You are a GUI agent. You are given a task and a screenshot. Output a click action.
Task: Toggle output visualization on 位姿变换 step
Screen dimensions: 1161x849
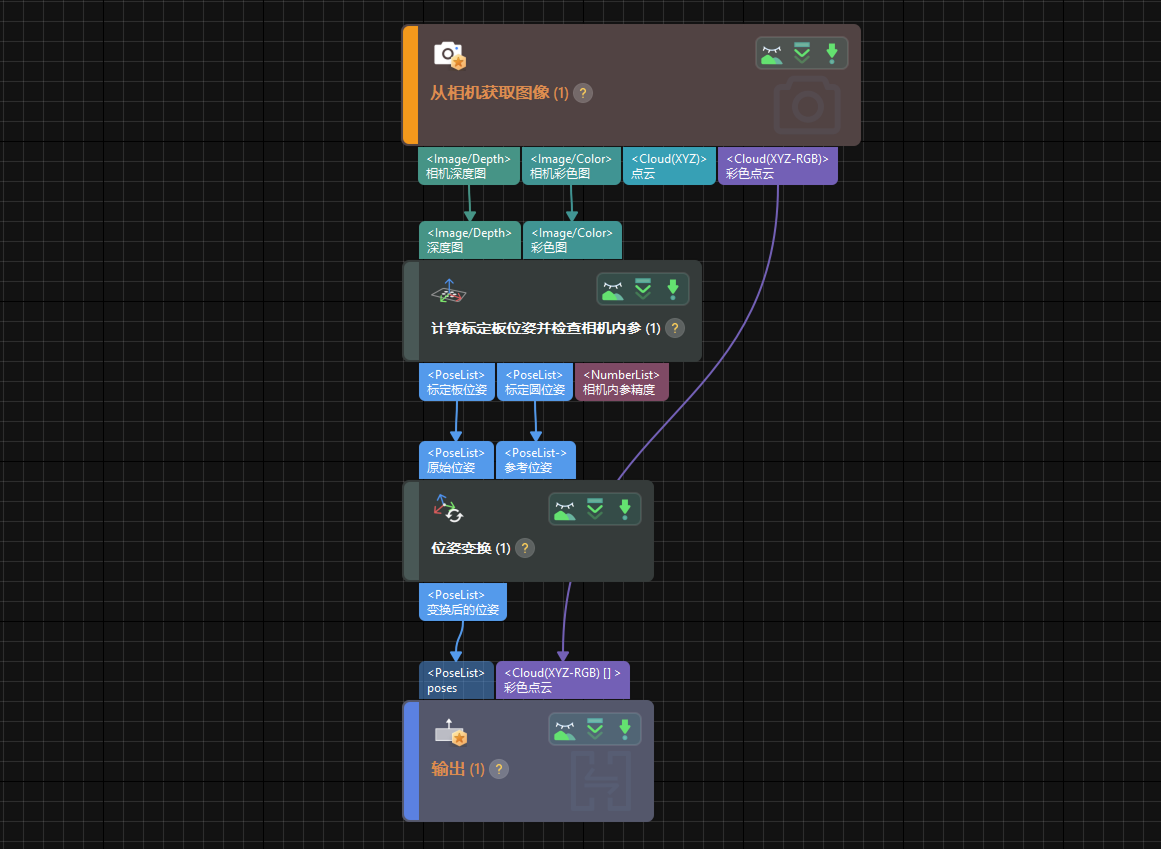(565, 509)
